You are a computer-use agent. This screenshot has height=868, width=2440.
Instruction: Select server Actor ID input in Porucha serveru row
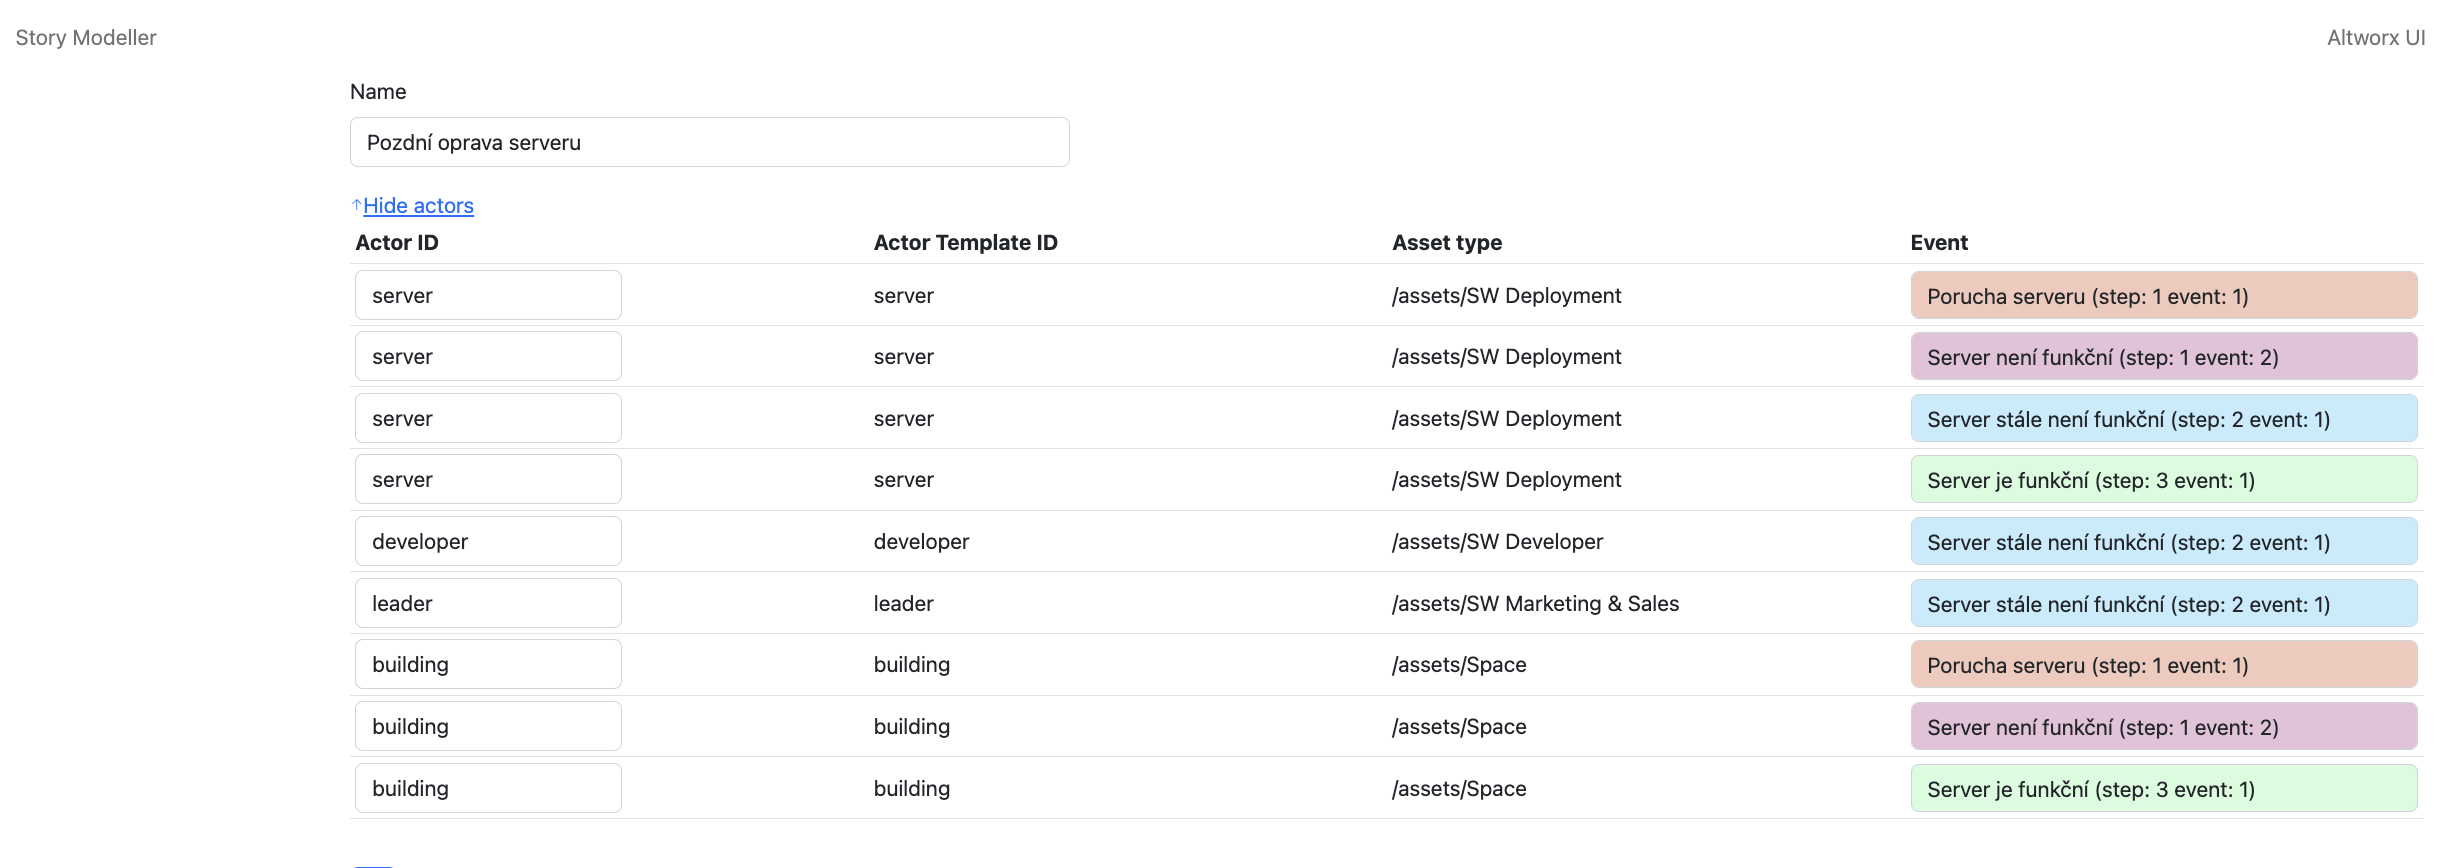coord(488,296)
